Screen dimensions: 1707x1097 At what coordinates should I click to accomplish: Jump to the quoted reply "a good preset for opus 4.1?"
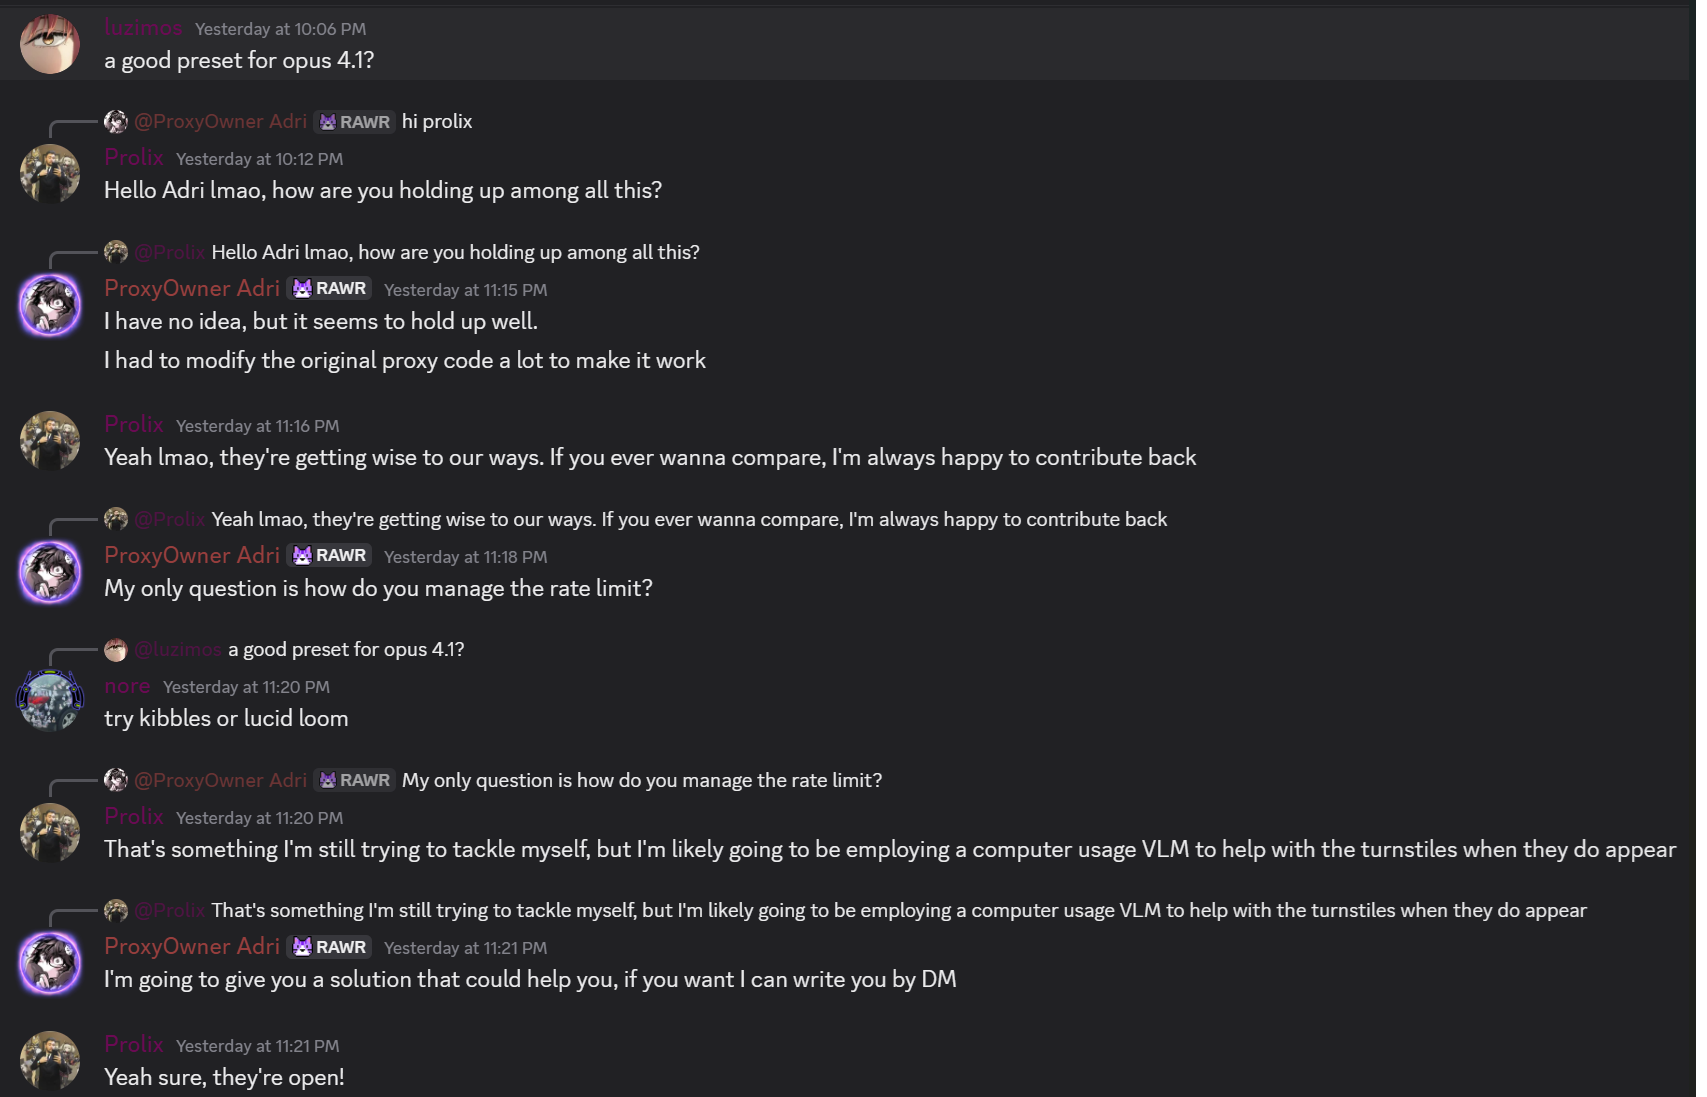346,650
